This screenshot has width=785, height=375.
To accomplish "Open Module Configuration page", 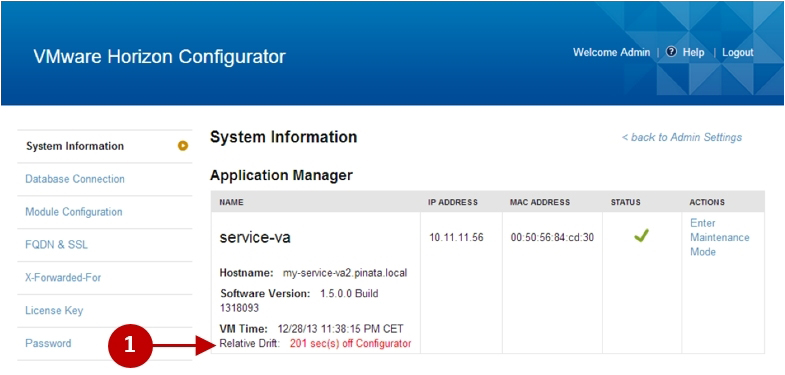I will coord(74,212).
